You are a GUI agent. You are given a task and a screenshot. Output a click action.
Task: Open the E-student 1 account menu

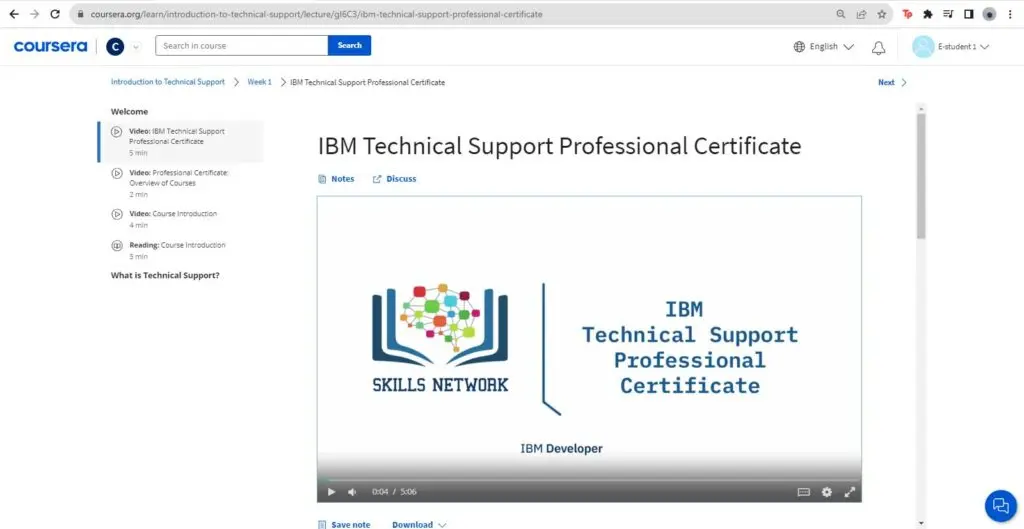pos(951,46)
